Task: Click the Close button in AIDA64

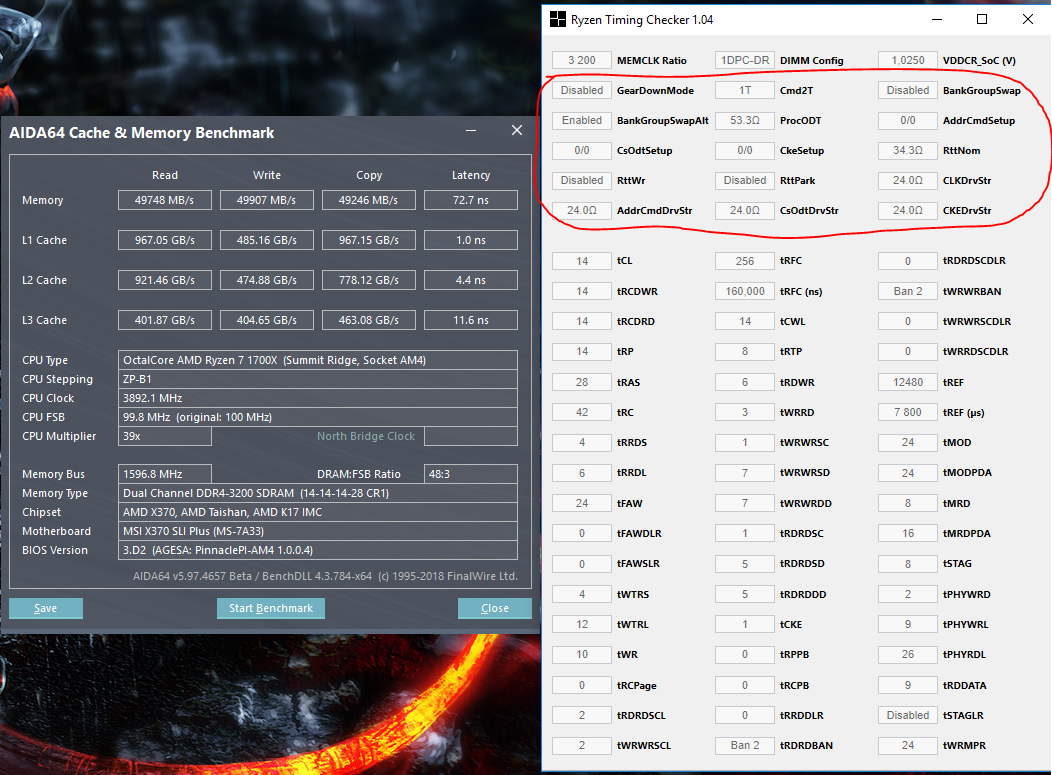Action: (495, 608)
